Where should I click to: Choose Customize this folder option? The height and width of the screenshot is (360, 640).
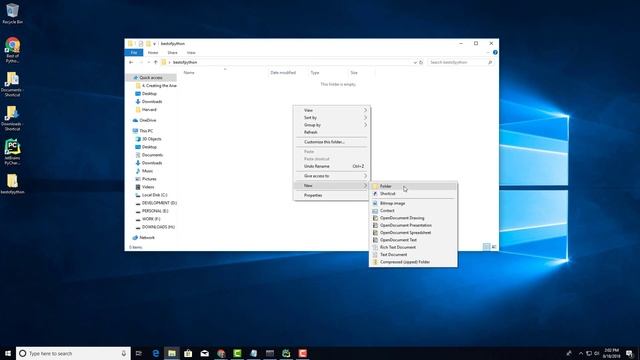tap(331, 142)
